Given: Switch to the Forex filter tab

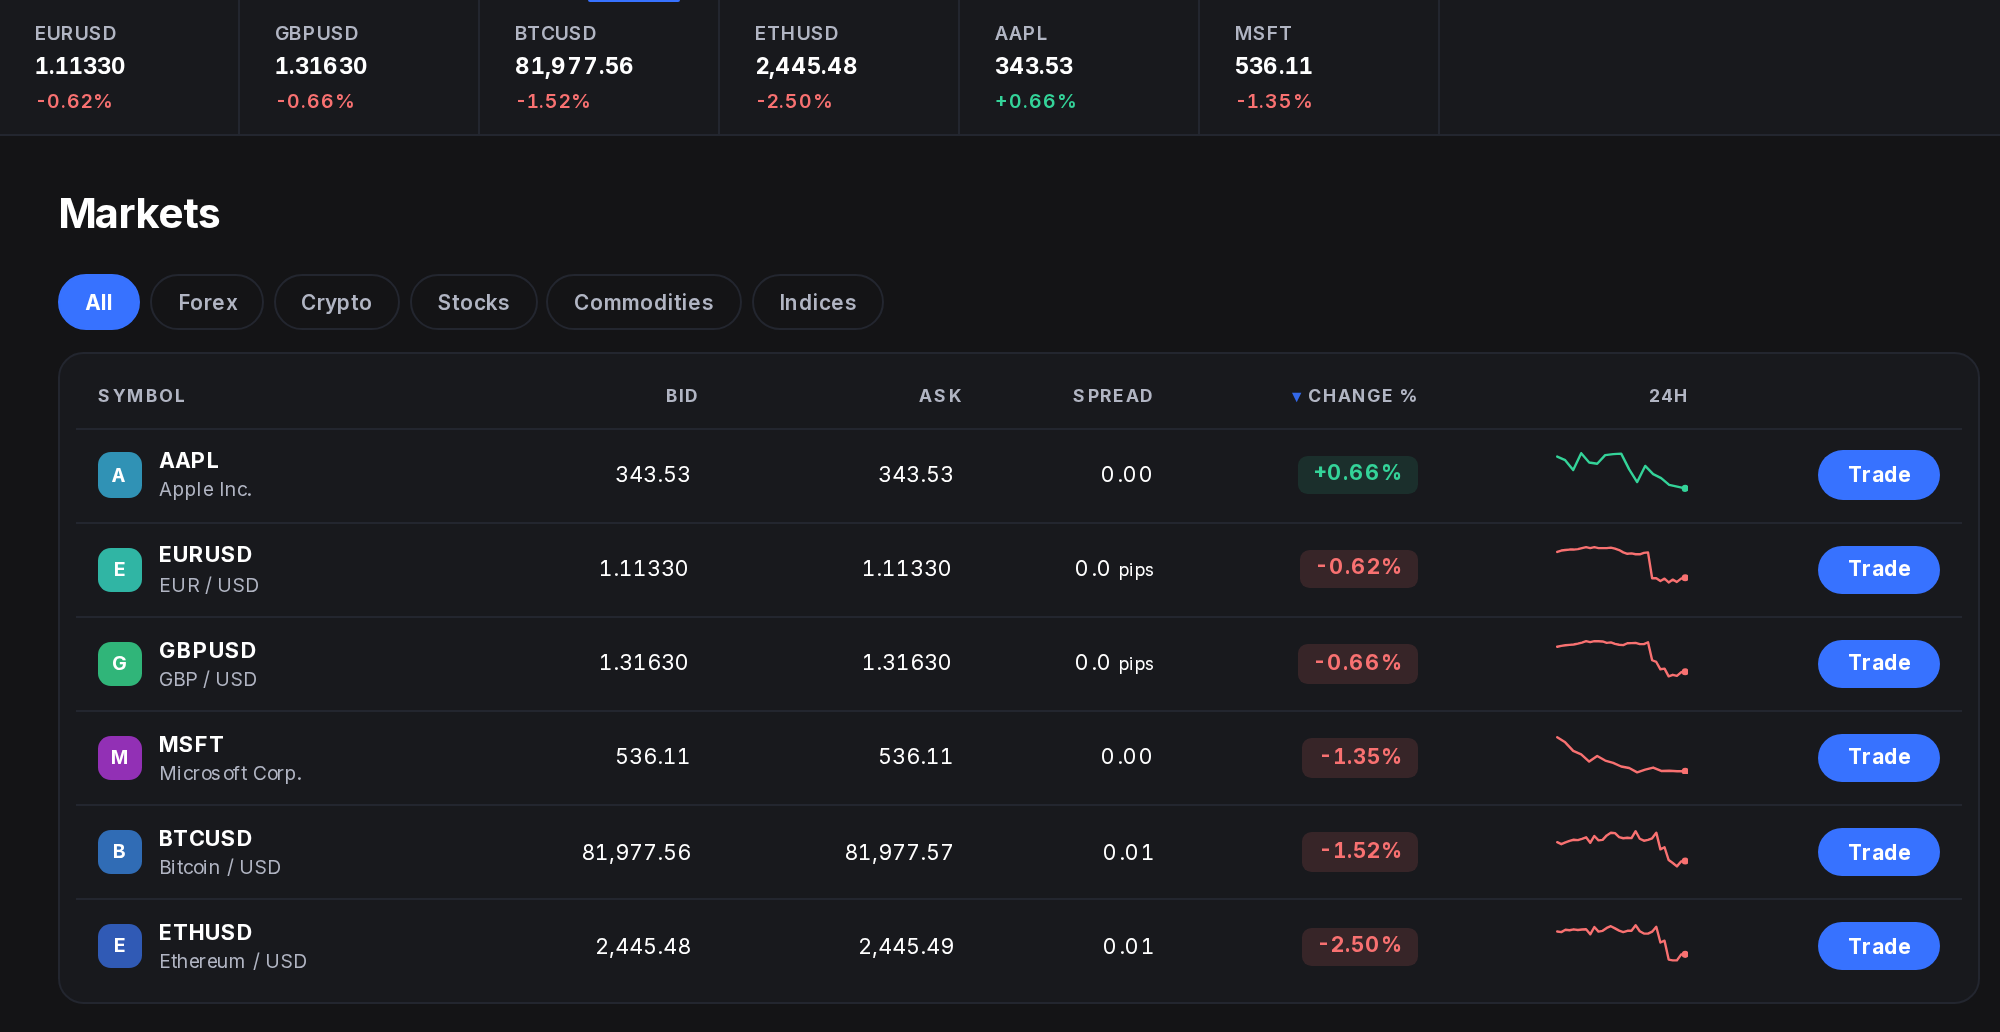Looking at the screenshot, I should pyautogui.click(x=207, y=302).
